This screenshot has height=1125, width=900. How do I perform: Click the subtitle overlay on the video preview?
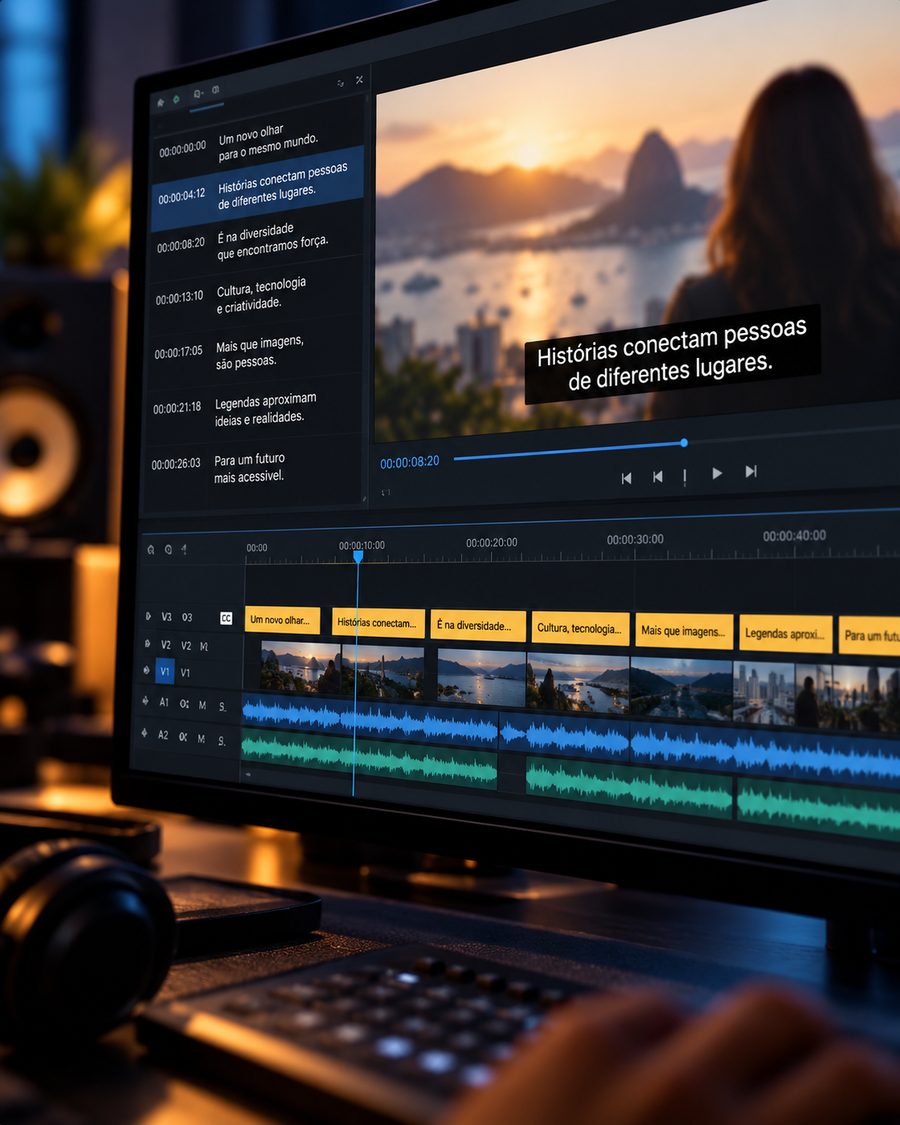click(672, 354)
